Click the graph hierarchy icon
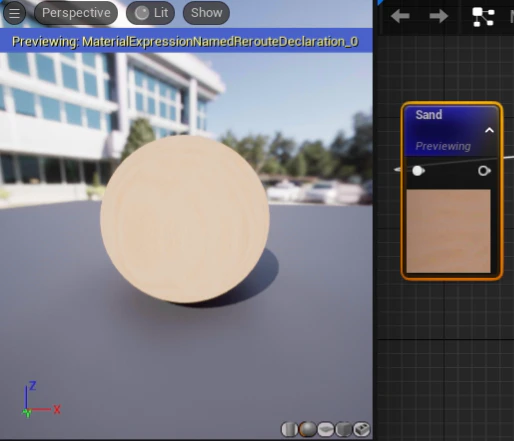514x441 pixels. coord(483,17)
